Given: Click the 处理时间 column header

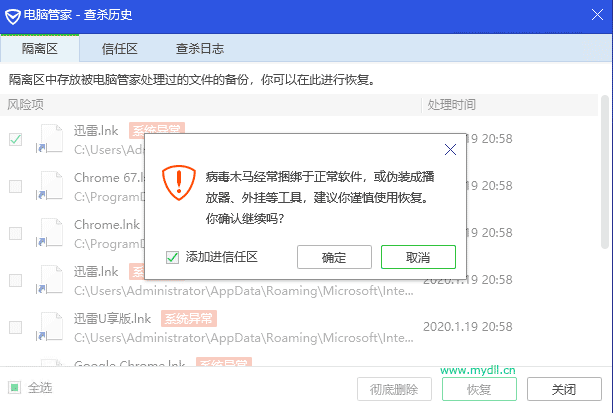Looking at the screenshot, I should pos(452,104).
